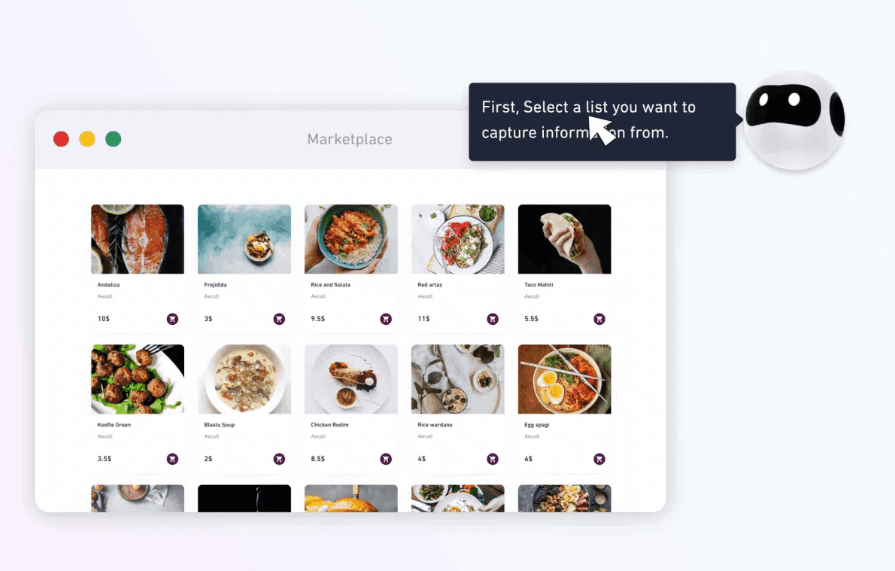Image resolution: width=895 pixels, height=571 pixels.
Task: Click the Chicken Rodim item name
Action: 329,425
